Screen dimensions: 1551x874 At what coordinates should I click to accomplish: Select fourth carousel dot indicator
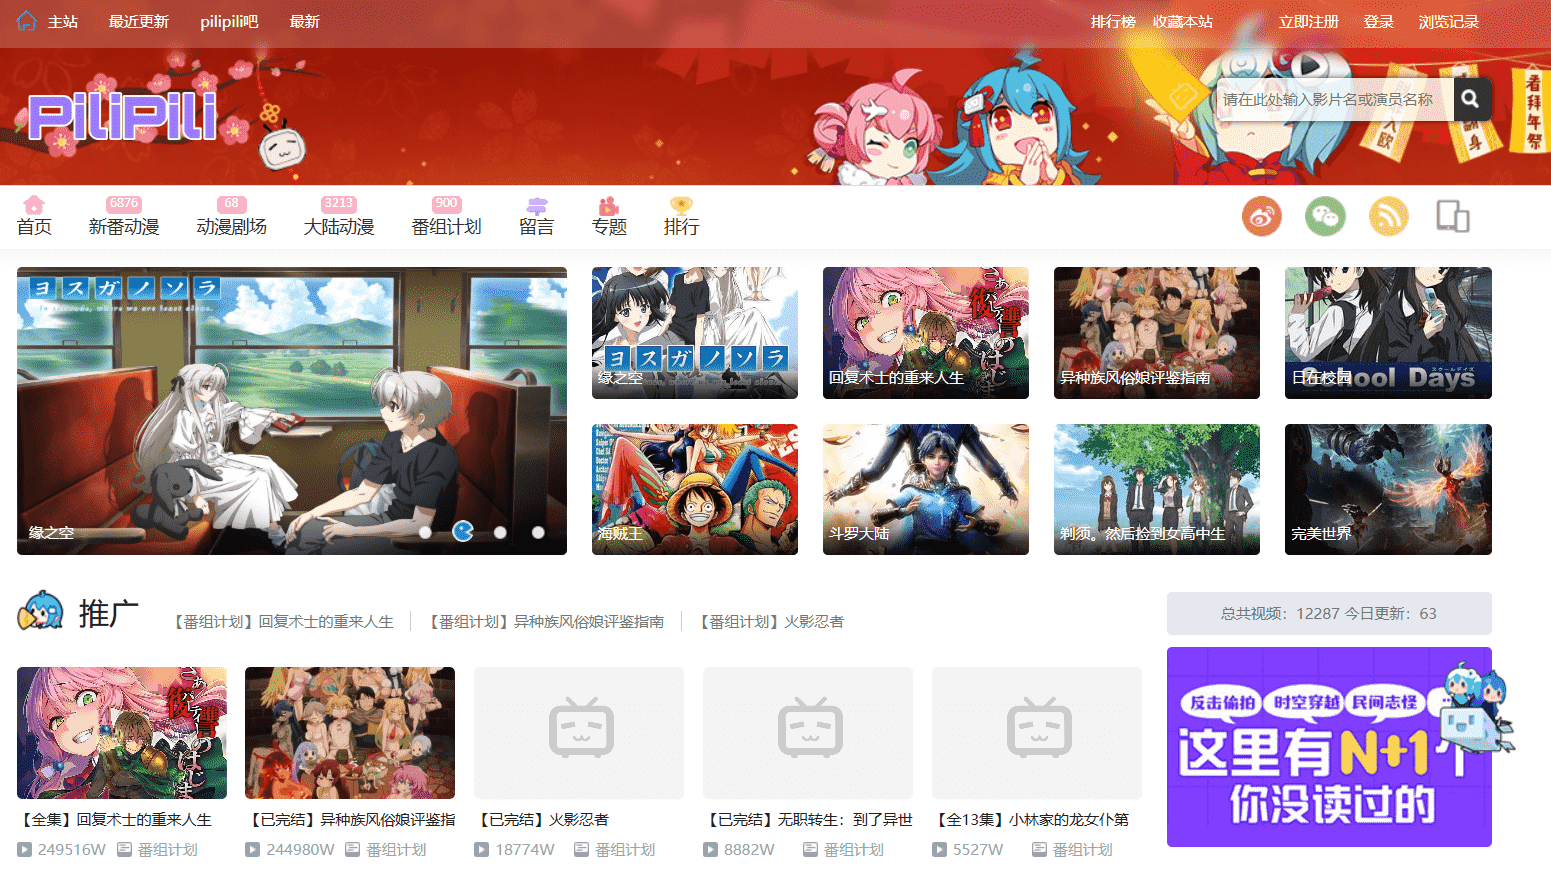tap(538, 532)
